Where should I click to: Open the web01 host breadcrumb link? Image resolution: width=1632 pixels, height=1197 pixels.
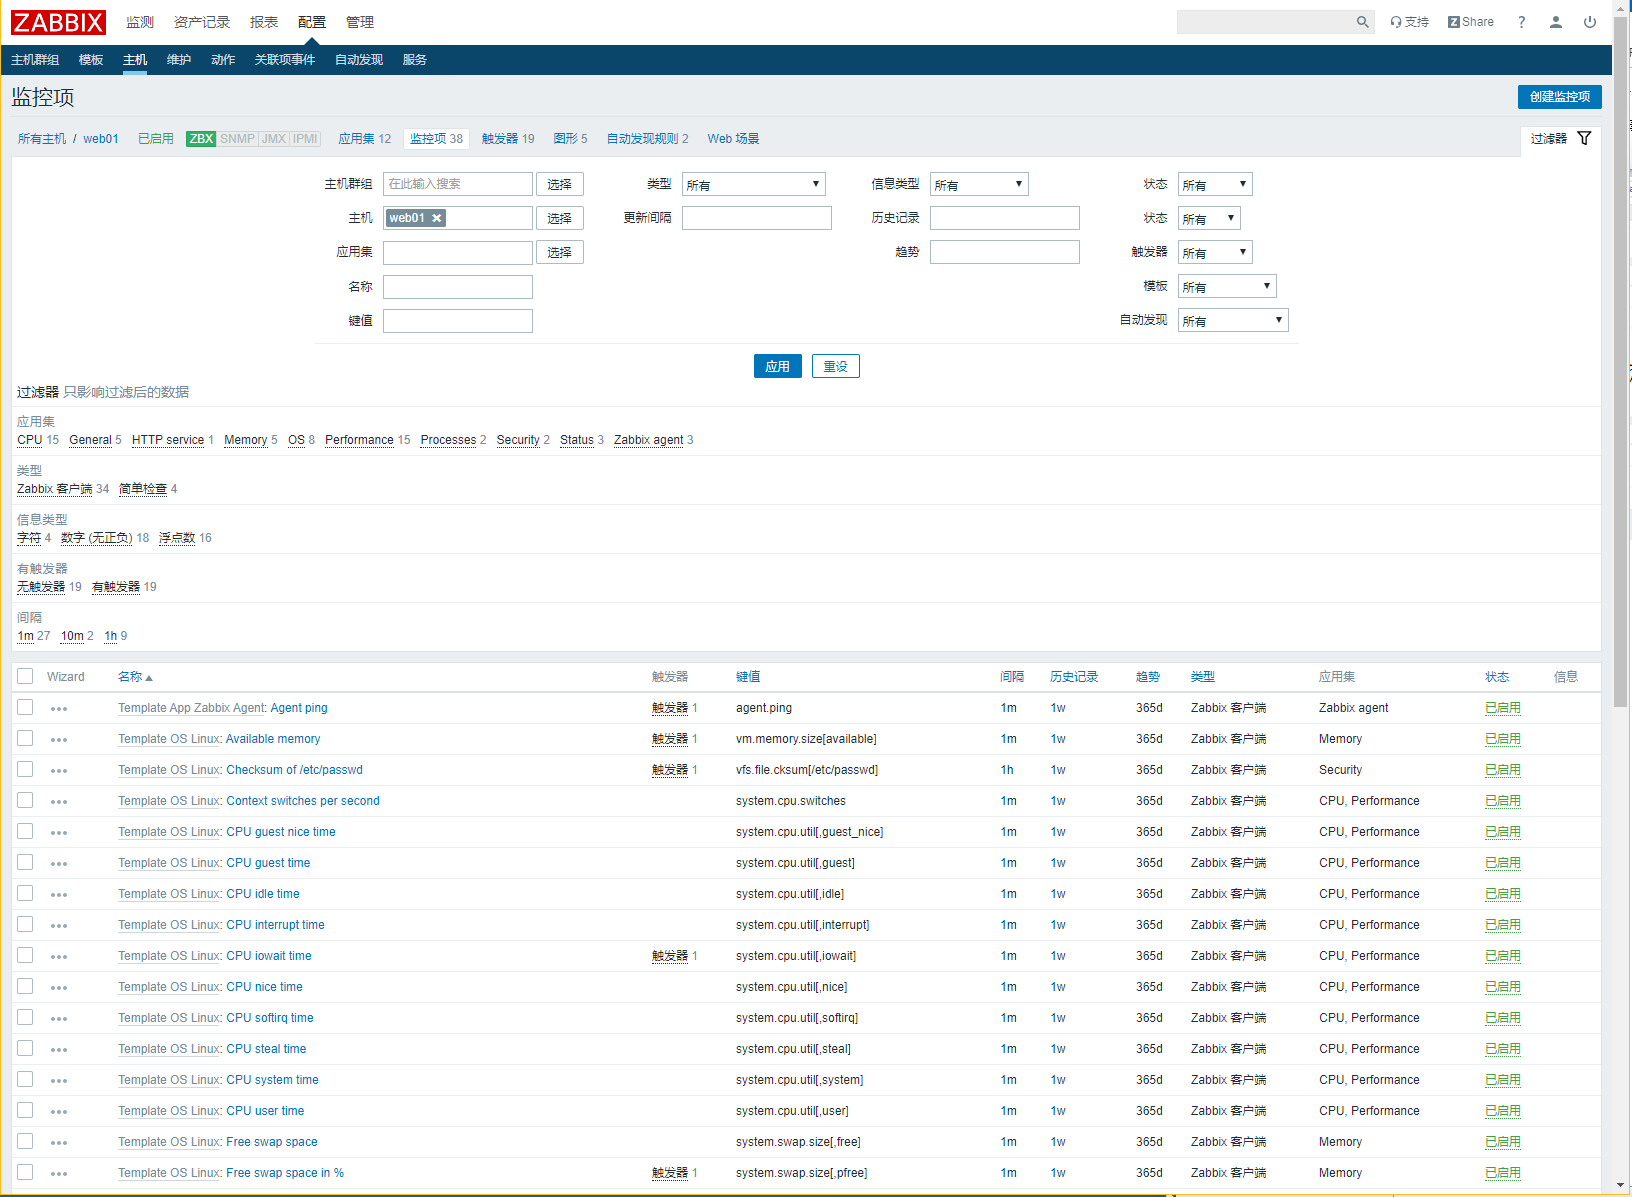pos(101,139)
